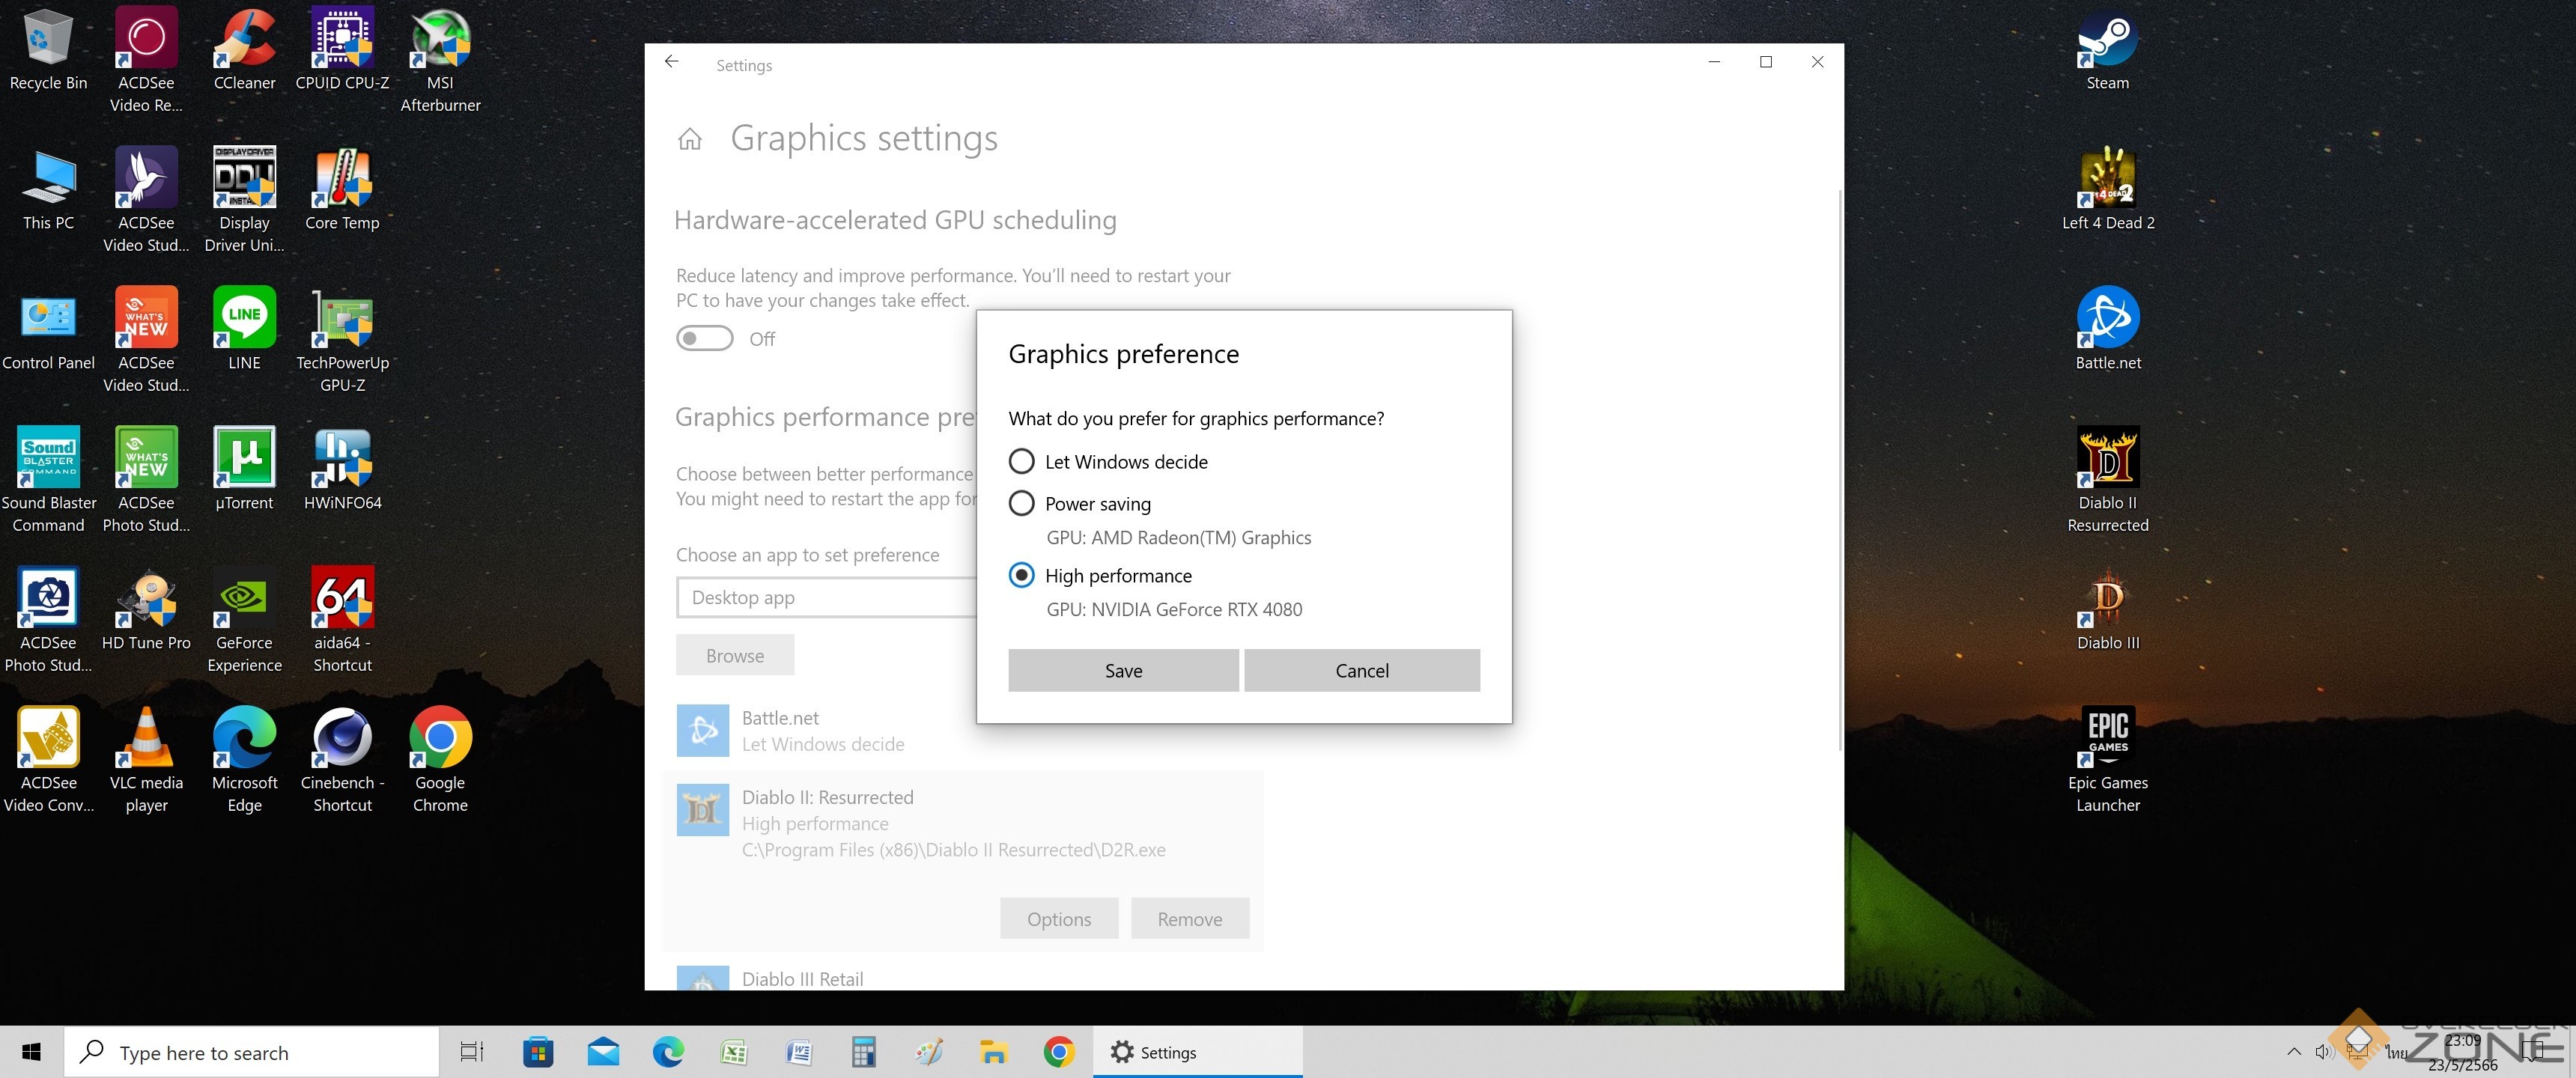
Task: Show hidden system tray icons
Action: point(2294,1051)
